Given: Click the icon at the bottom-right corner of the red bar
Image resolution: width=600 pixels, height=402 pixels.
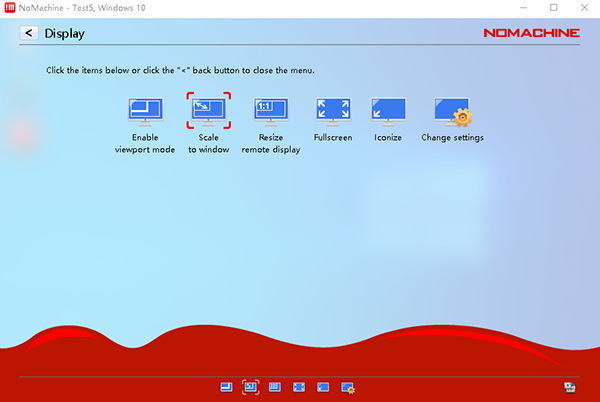Looking at the screenshot, I should (569, 386).
